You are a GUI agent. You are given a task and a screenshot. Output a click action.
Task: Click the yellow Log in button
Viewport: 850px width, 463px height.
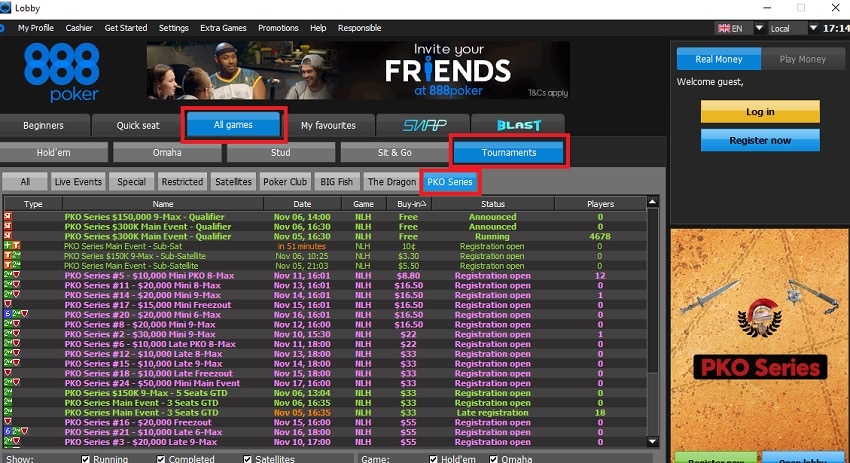coord(760,112)
